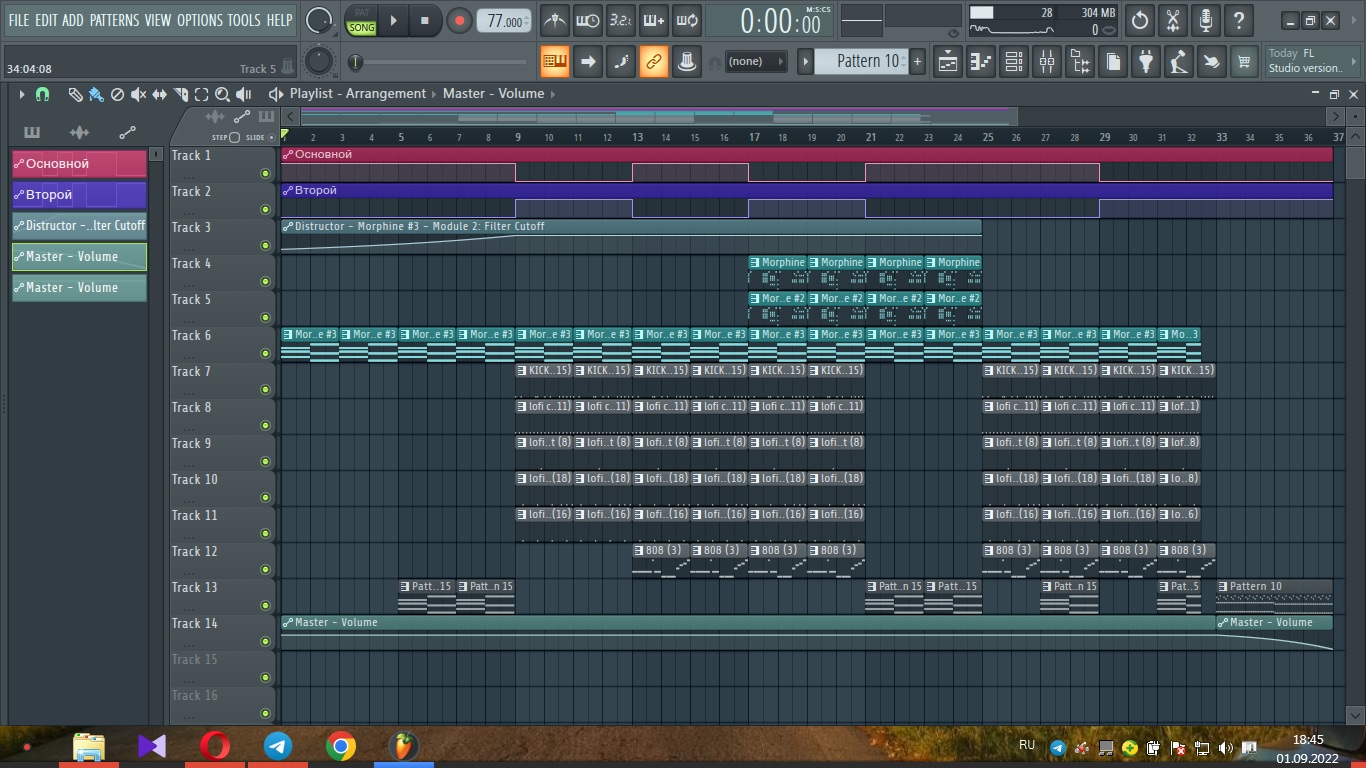The image size is (1366, 768).
Task: Open the Playlist view button
Action: (947, 61)
